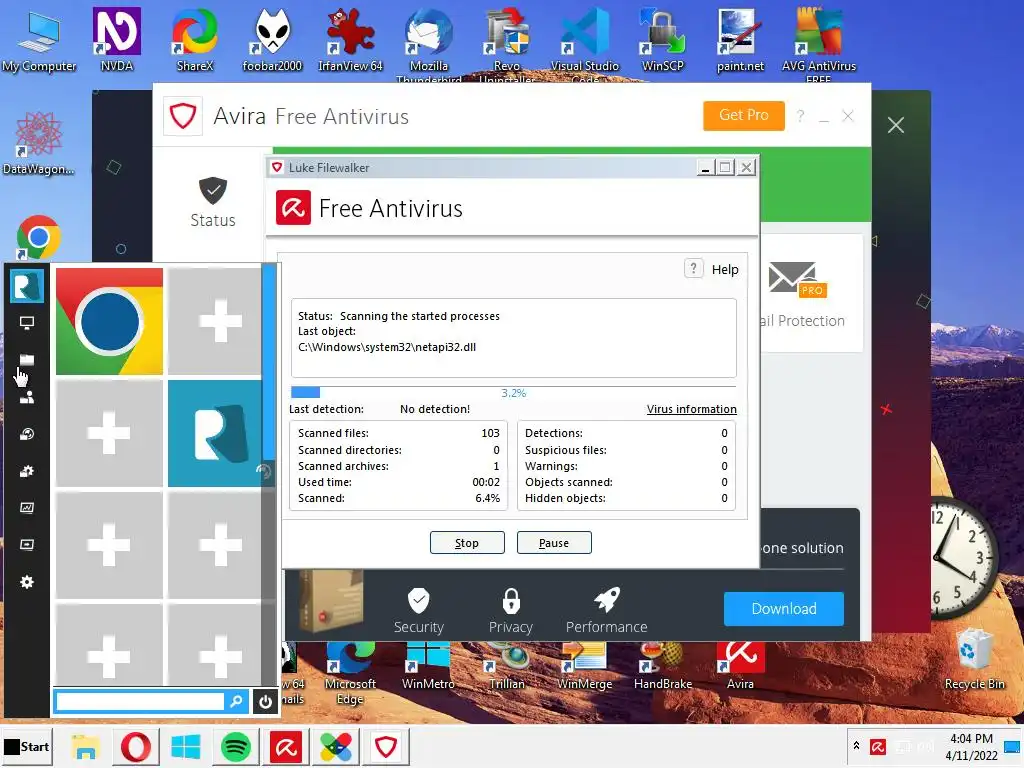Pause the antivirus scan
Screen dimensions: 1024x768
[554, 543]
